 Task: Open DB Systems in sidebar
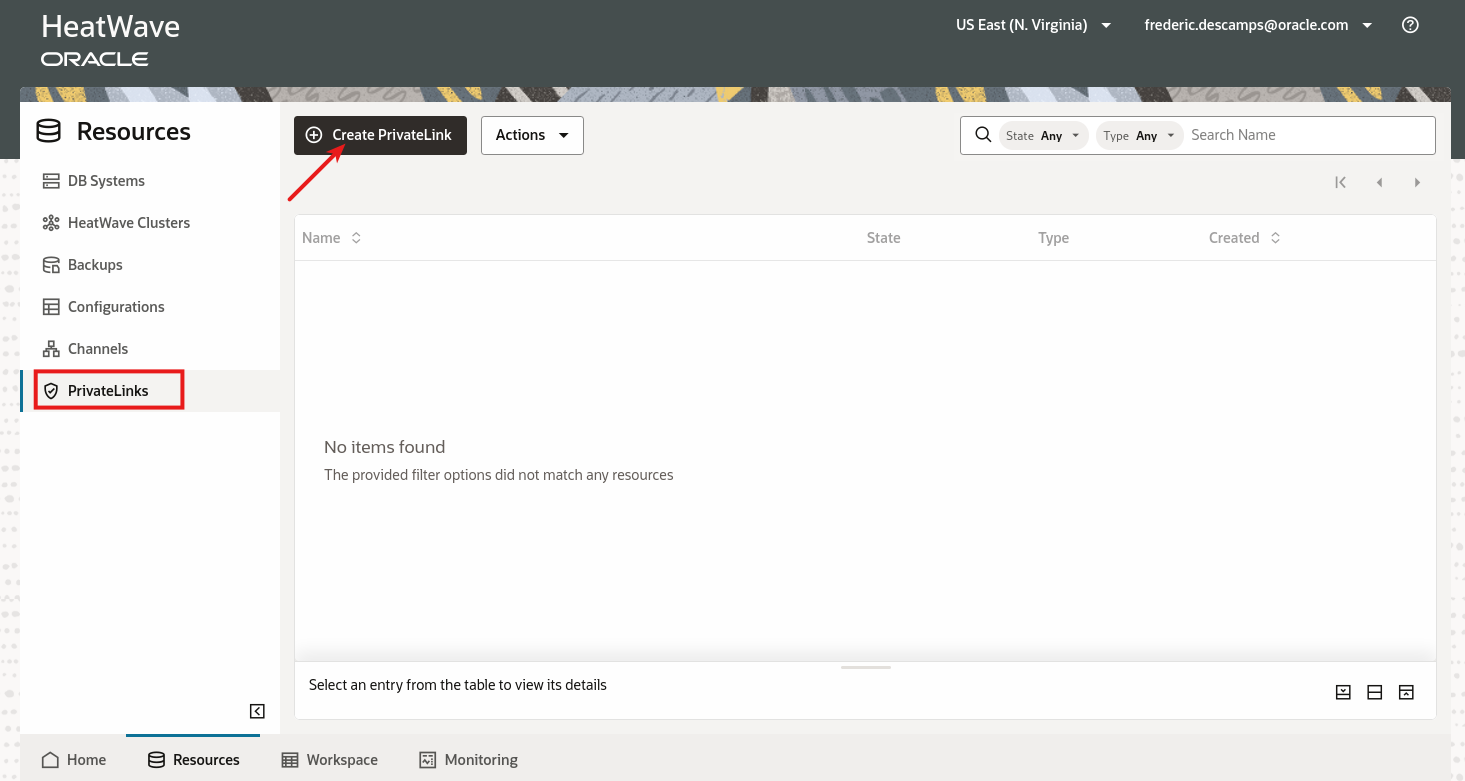[150, 181]
